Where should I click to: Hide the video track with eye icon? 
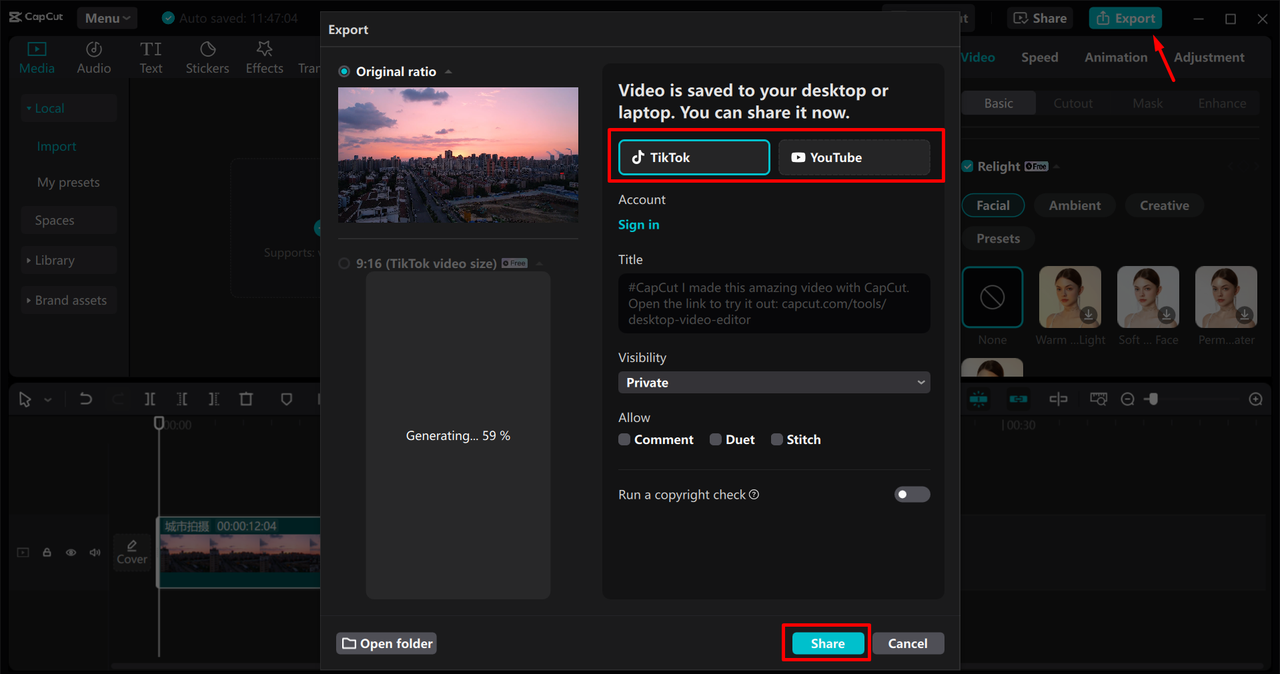71,552
